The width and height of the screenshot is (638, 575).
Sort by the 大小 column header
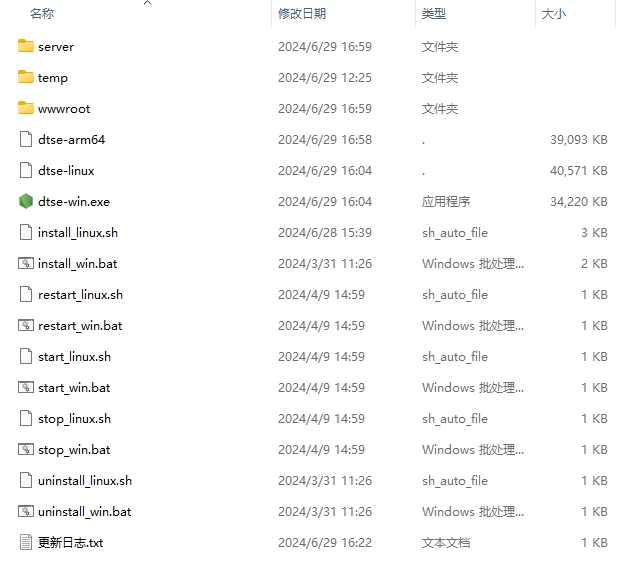(554, 13)
